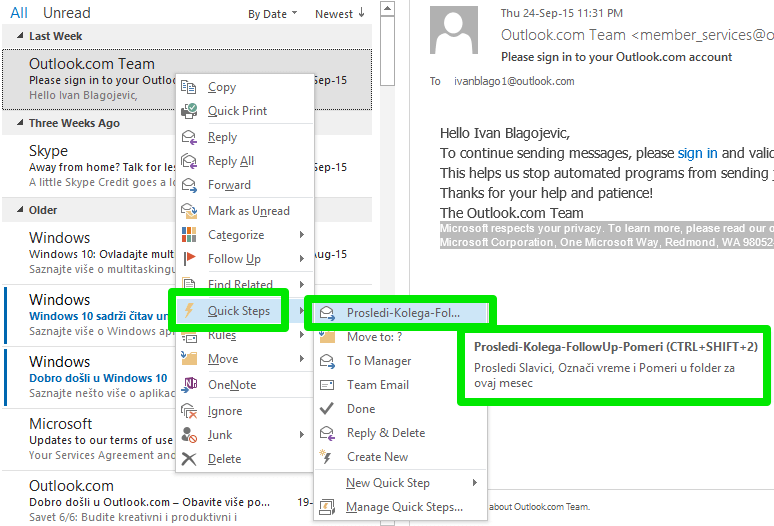The image size is (774, 526).
Task: Click the Forward envelope icon
Action: pyautogui.click(x=189, y=185)
